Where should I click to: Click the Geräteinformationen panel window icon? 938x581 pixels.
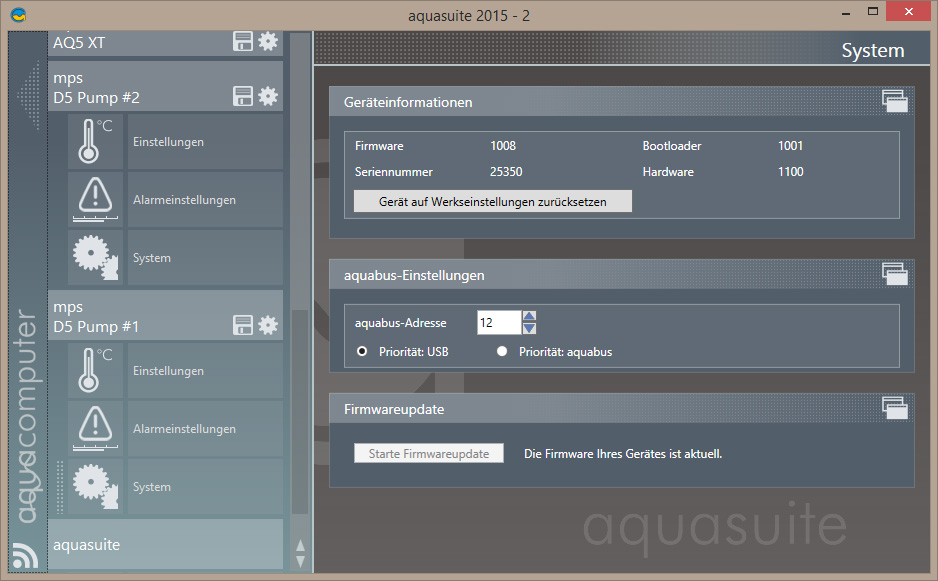[895, 101]
